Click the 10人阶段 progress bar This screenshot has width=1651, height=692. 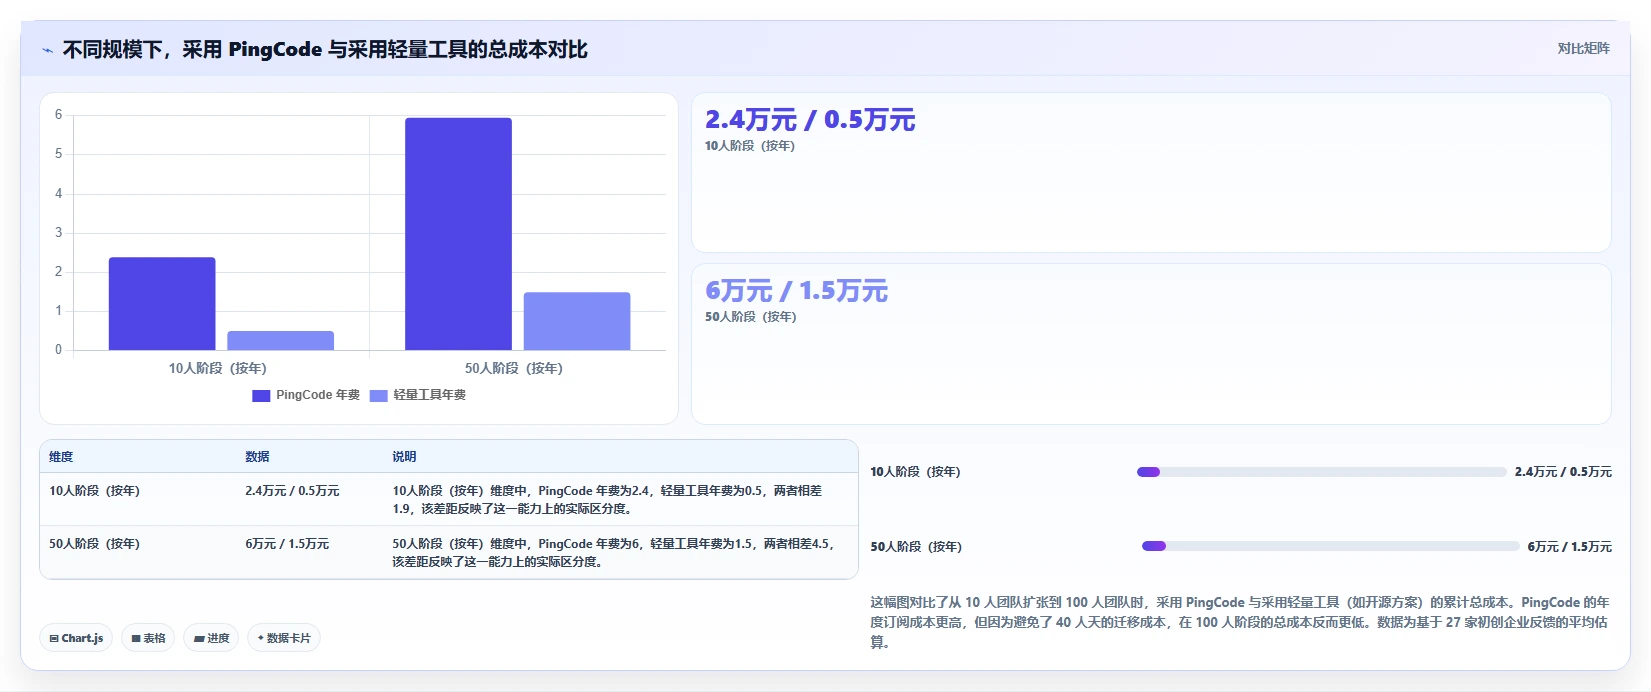click(1321, 472)
